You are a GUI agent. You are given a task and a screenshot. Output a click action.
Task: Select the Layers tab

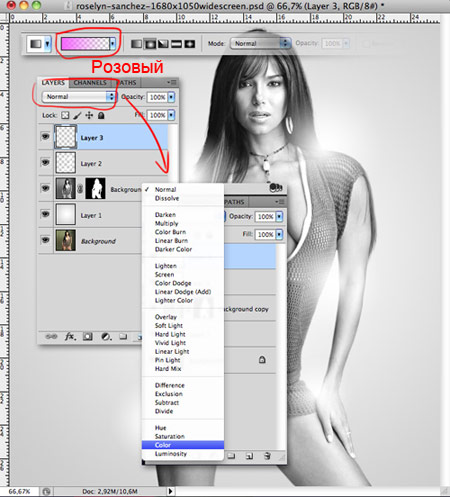pos(53,82)
